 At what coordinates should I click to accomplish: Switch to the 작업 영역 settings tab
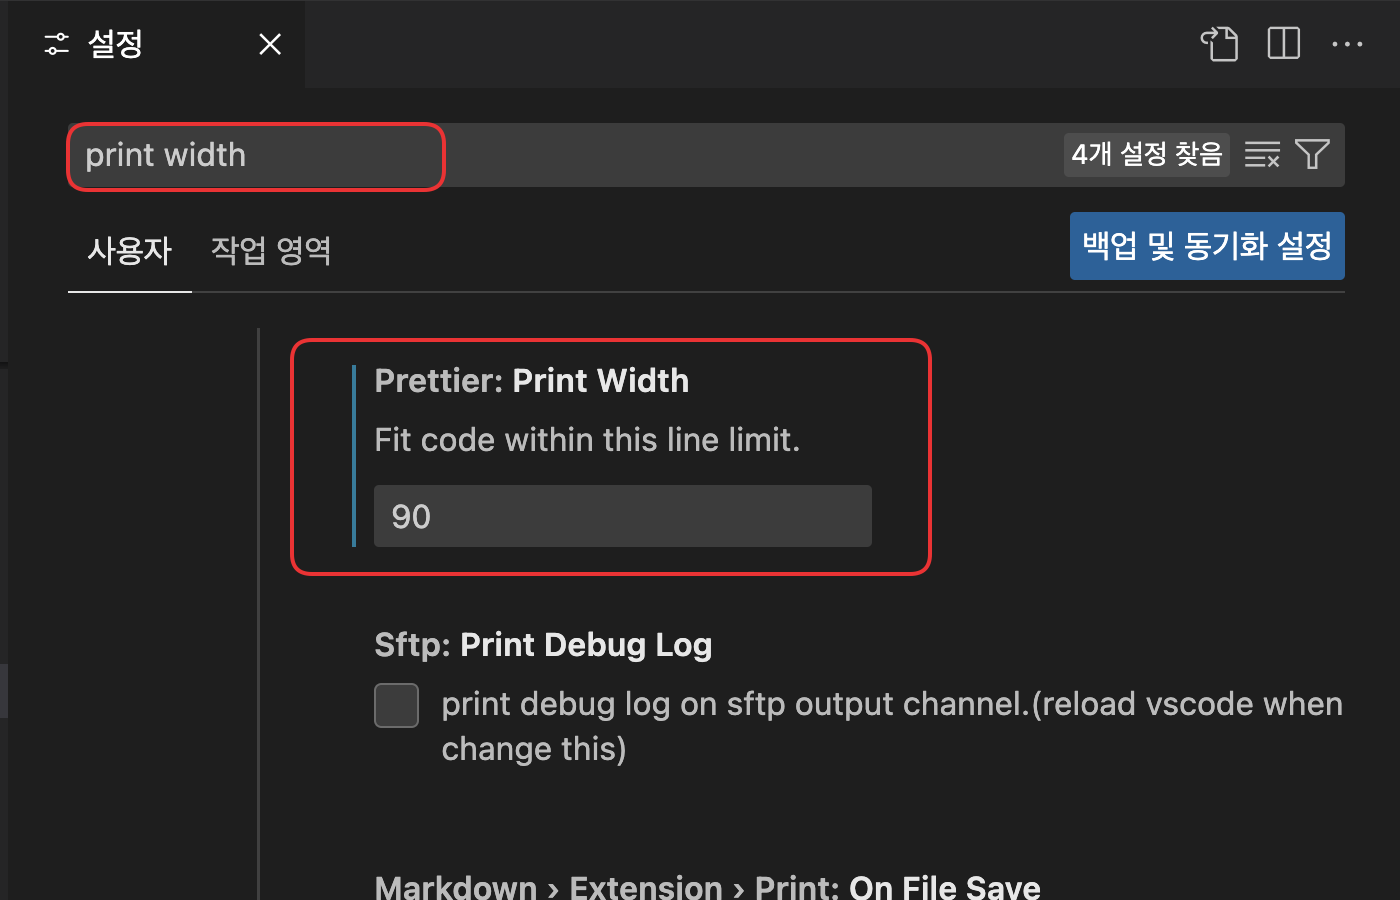coord(271,250)
